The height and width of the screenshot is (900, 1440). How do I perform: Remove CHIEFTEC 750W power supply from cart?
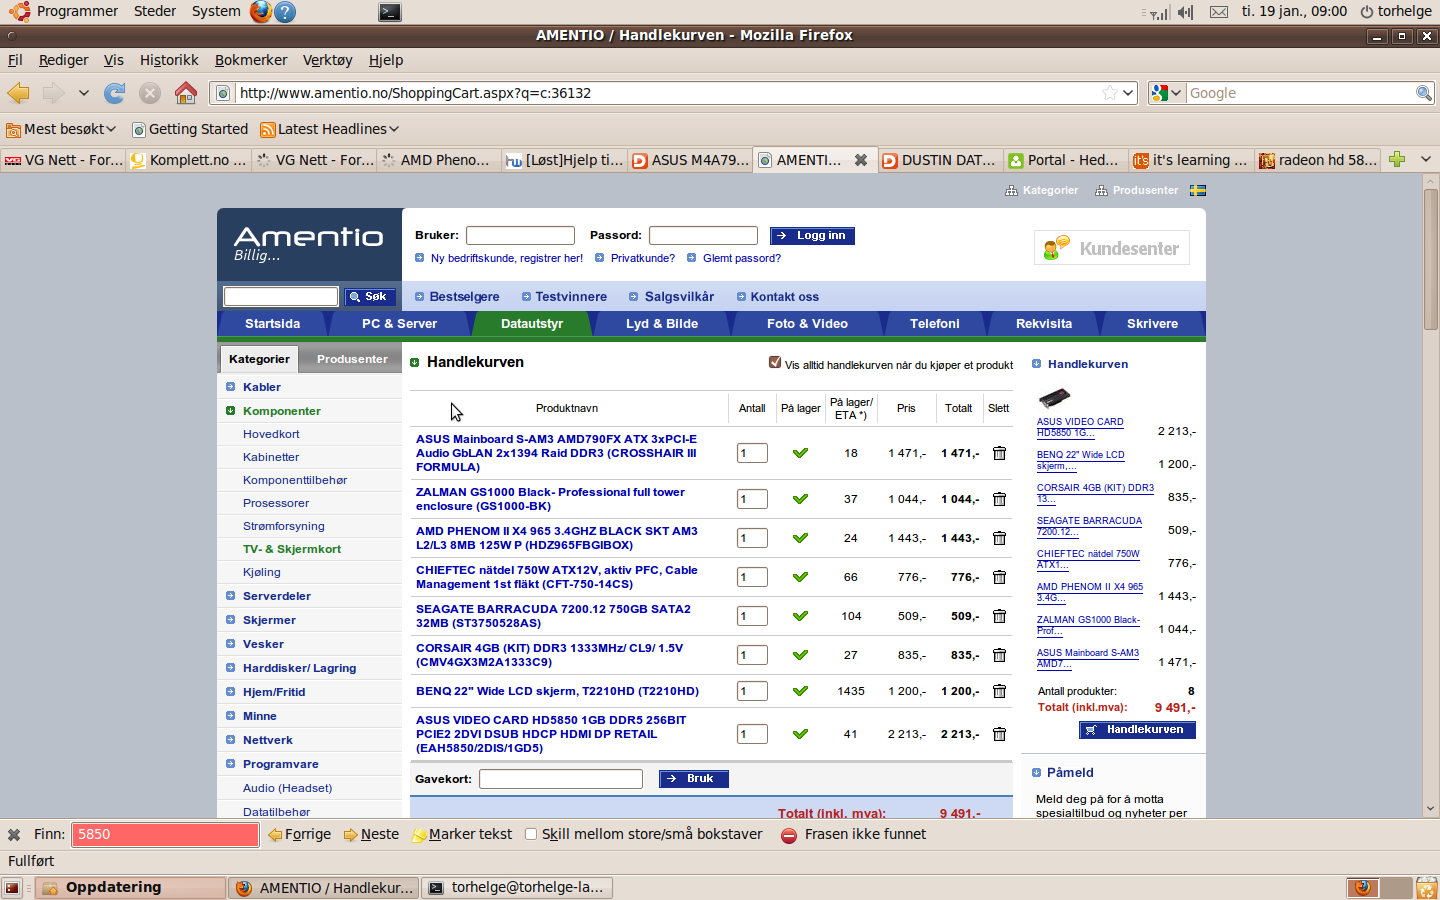[999, 577]
